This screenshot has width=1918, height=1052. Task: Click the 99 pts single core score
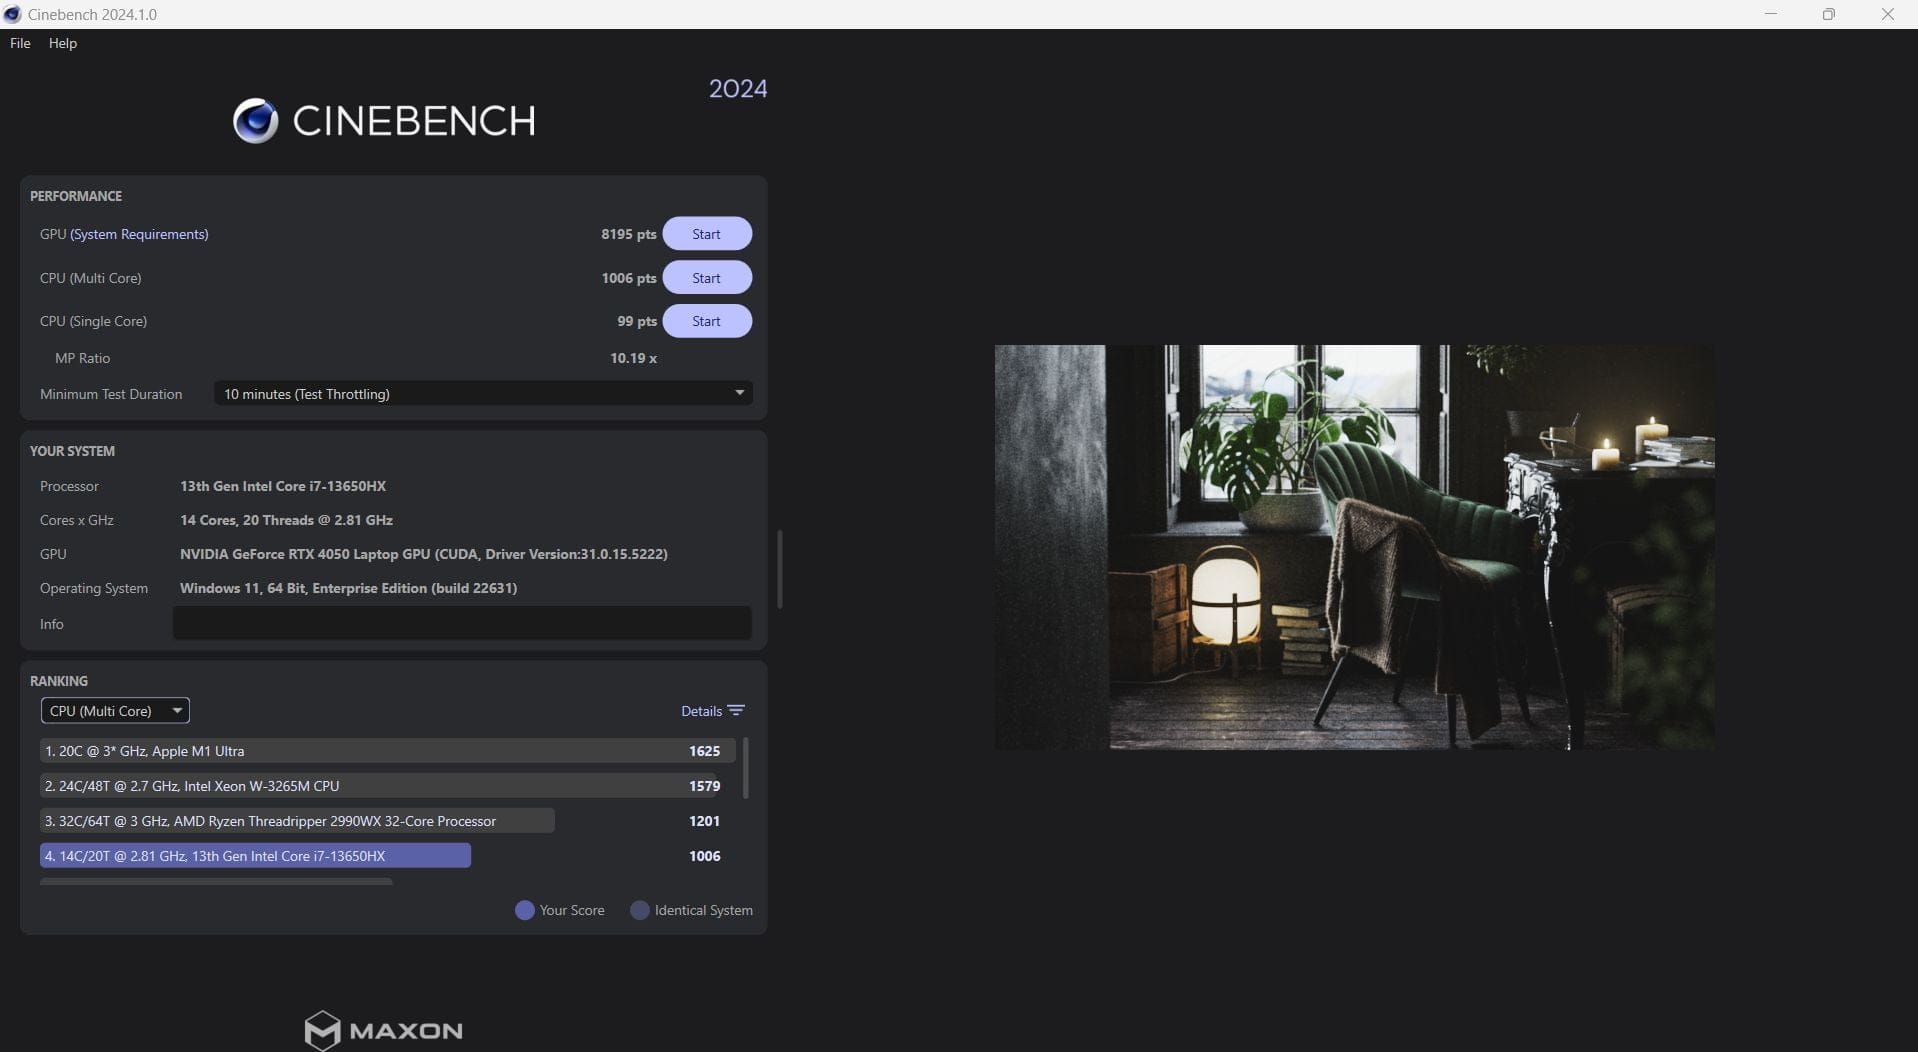click(x=637, y=321)
